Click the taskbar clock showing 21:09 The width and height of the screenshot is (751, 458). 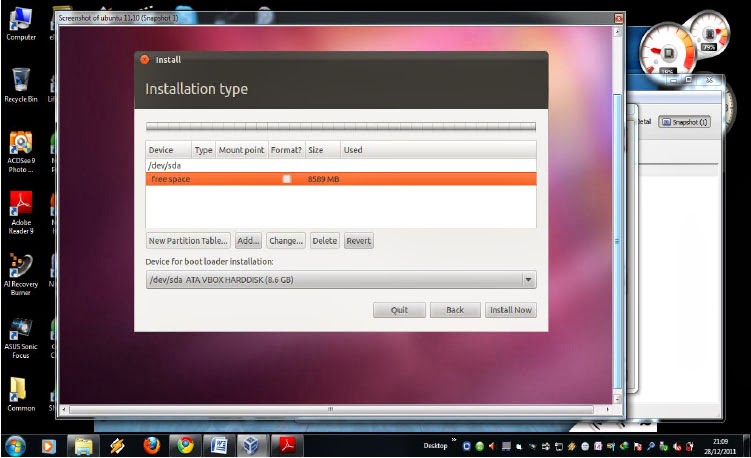(720, 446)
